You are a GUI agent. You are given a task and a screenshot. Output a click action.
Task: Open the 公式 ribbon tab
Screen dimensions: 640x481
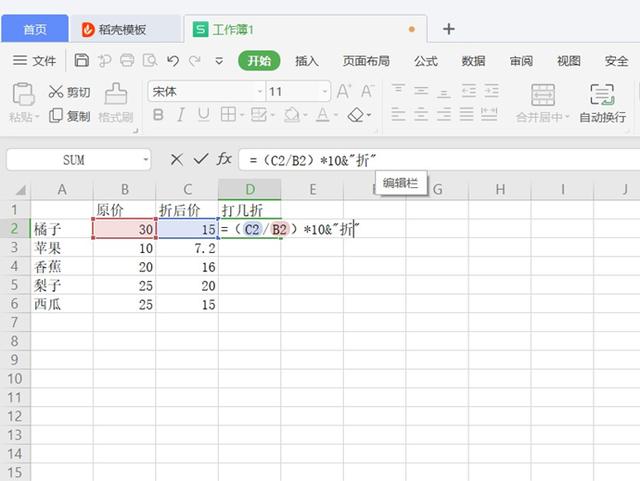pos(426,61)
